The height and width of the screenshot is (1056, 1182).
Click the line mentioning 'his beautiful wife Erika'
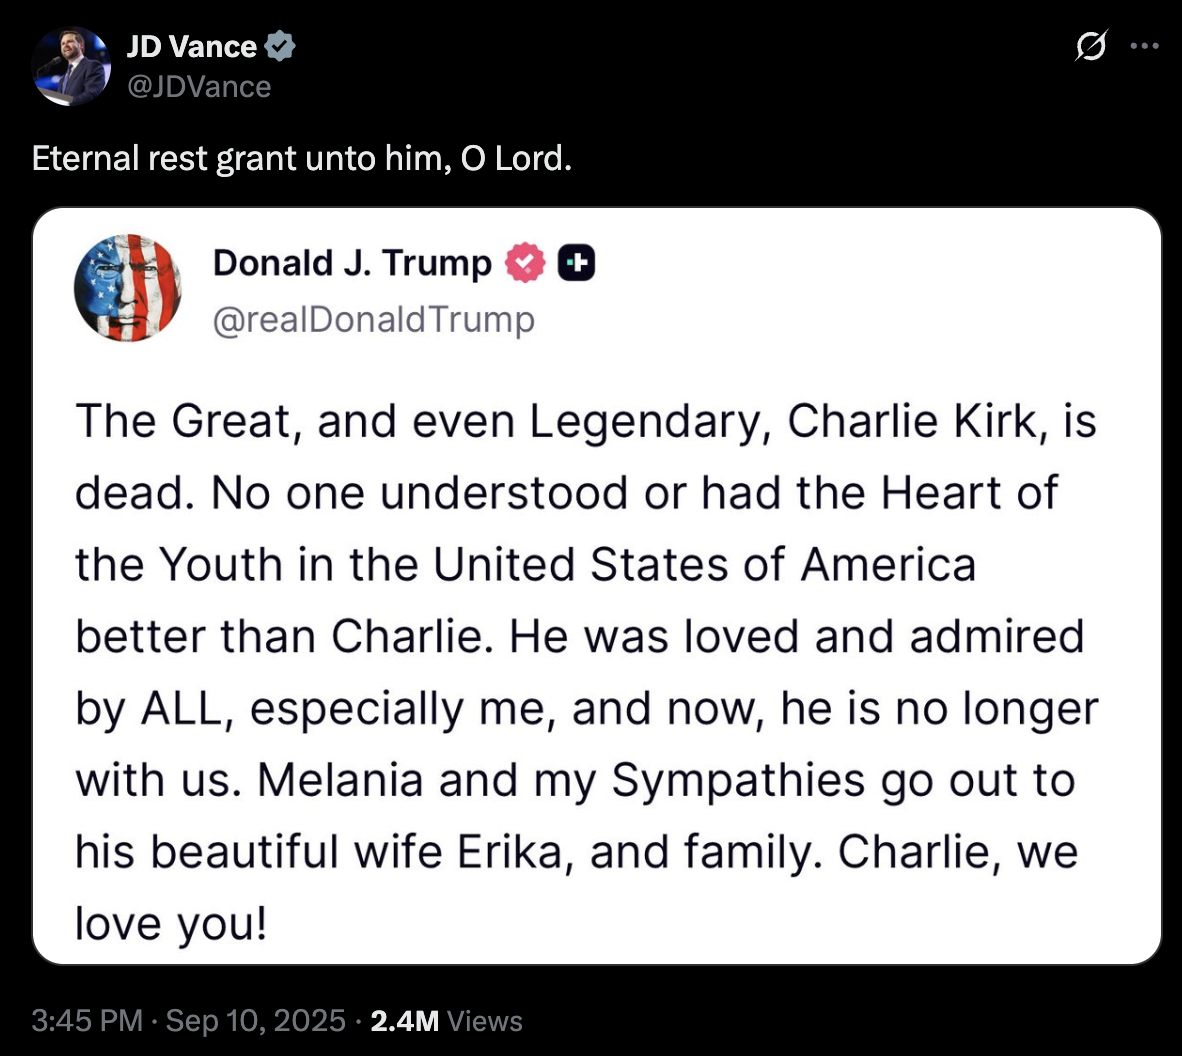(575, 852)
